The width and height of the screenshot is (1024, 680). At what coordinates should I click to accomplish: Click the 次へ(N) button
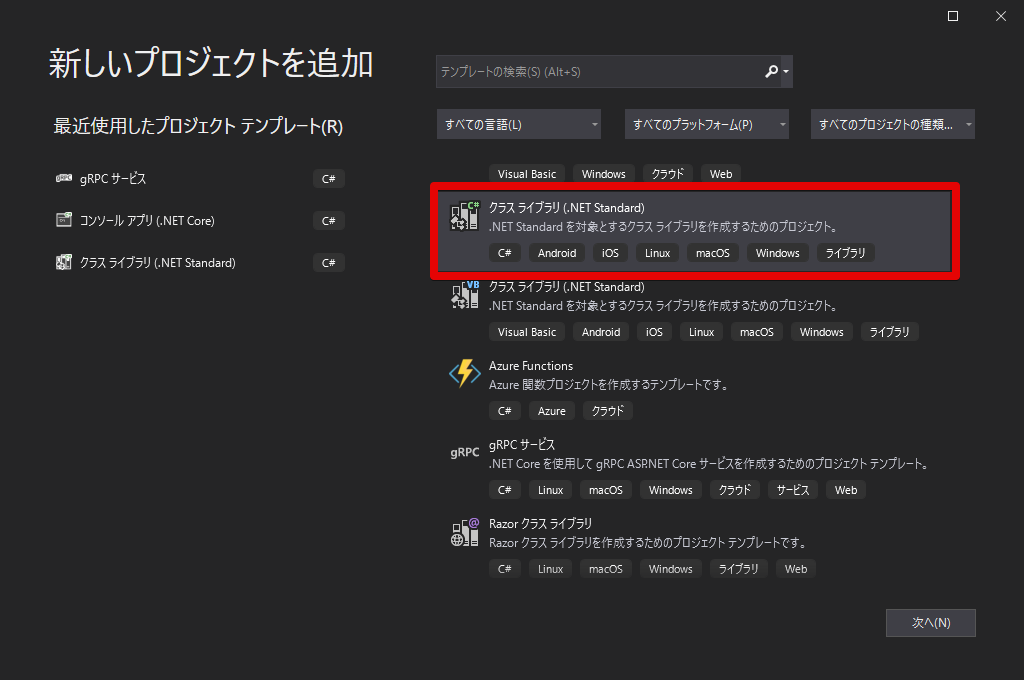931,623
